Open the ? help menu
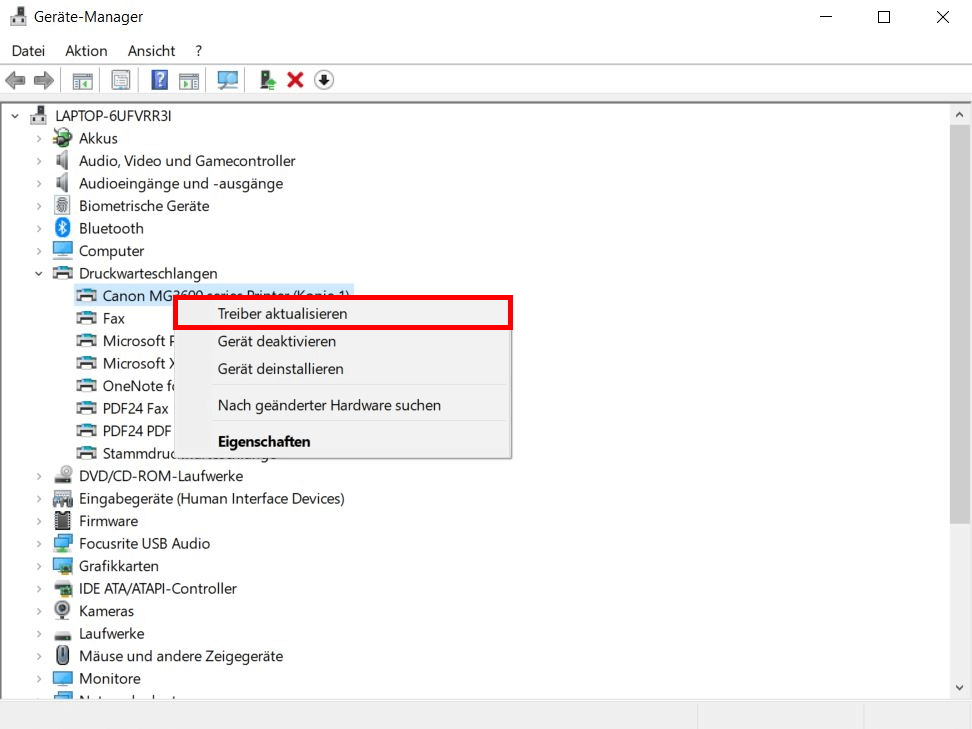This screenshot has width=972, height=729. click(198, 51)
